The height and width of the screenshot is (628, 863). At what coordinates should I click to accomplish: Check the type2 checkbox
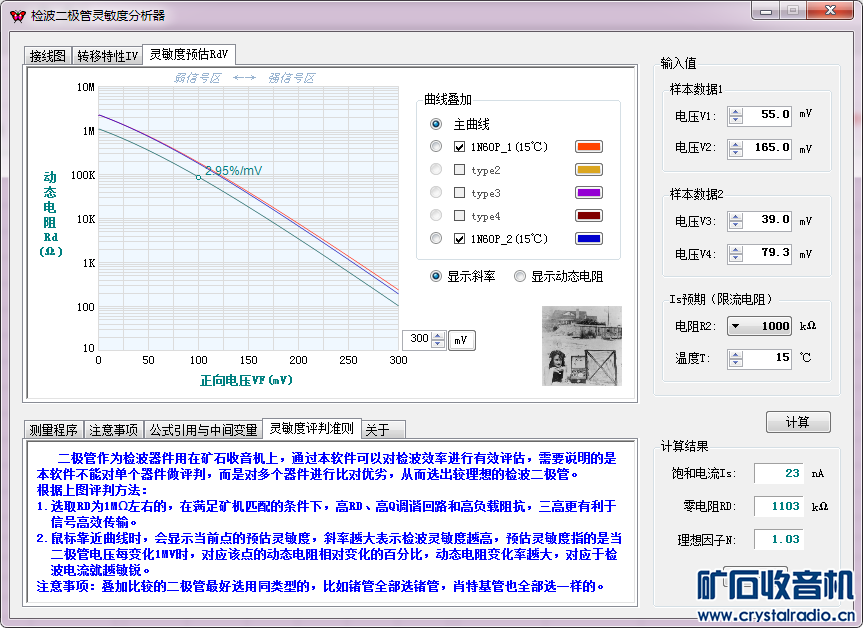point(460,170)
